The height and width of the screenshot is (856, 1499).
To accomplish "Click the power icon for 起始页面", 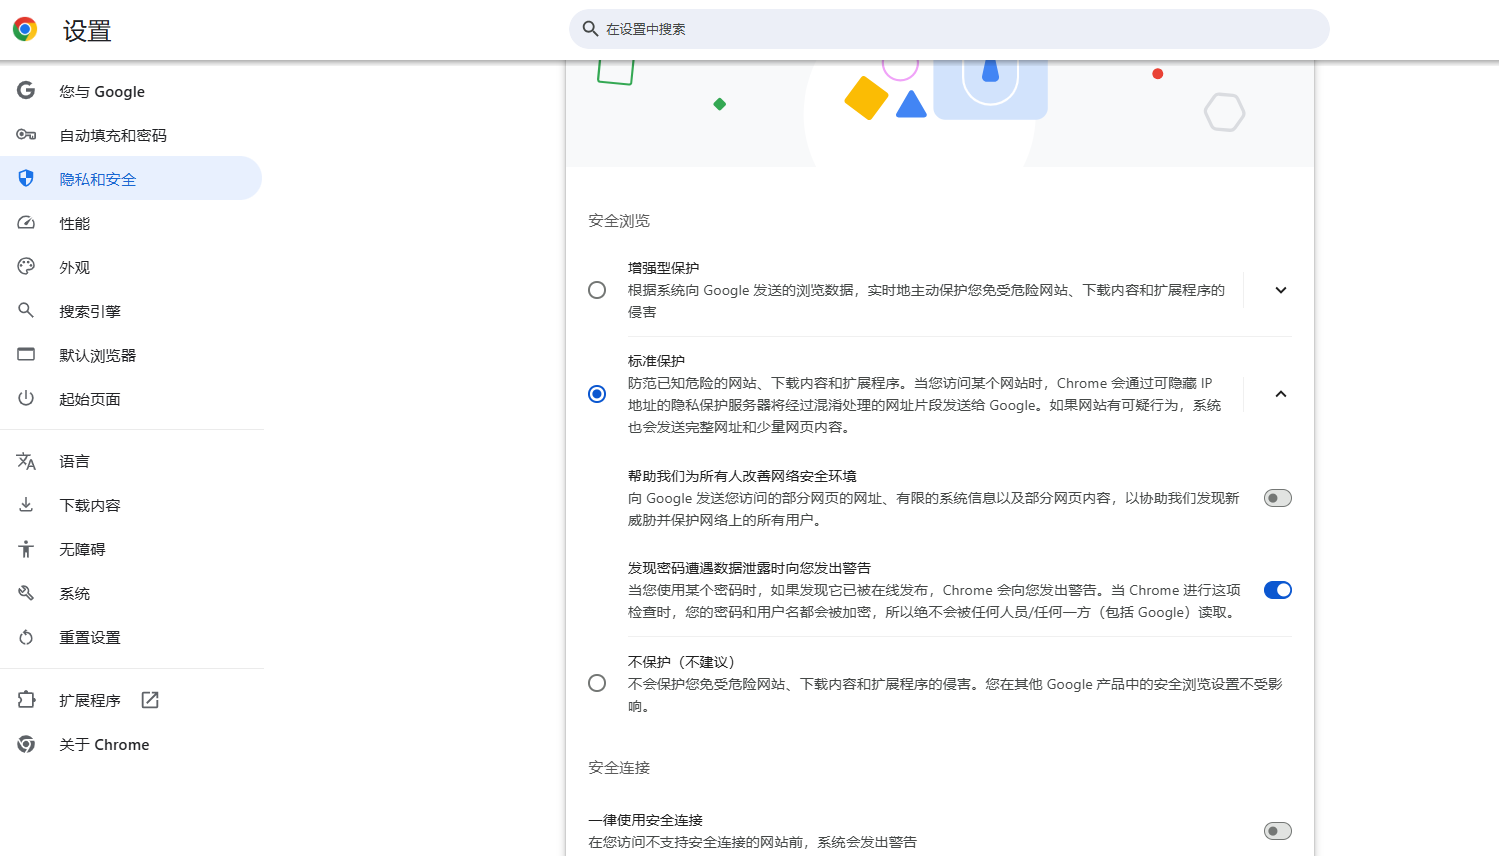I will tap(26, 398).
